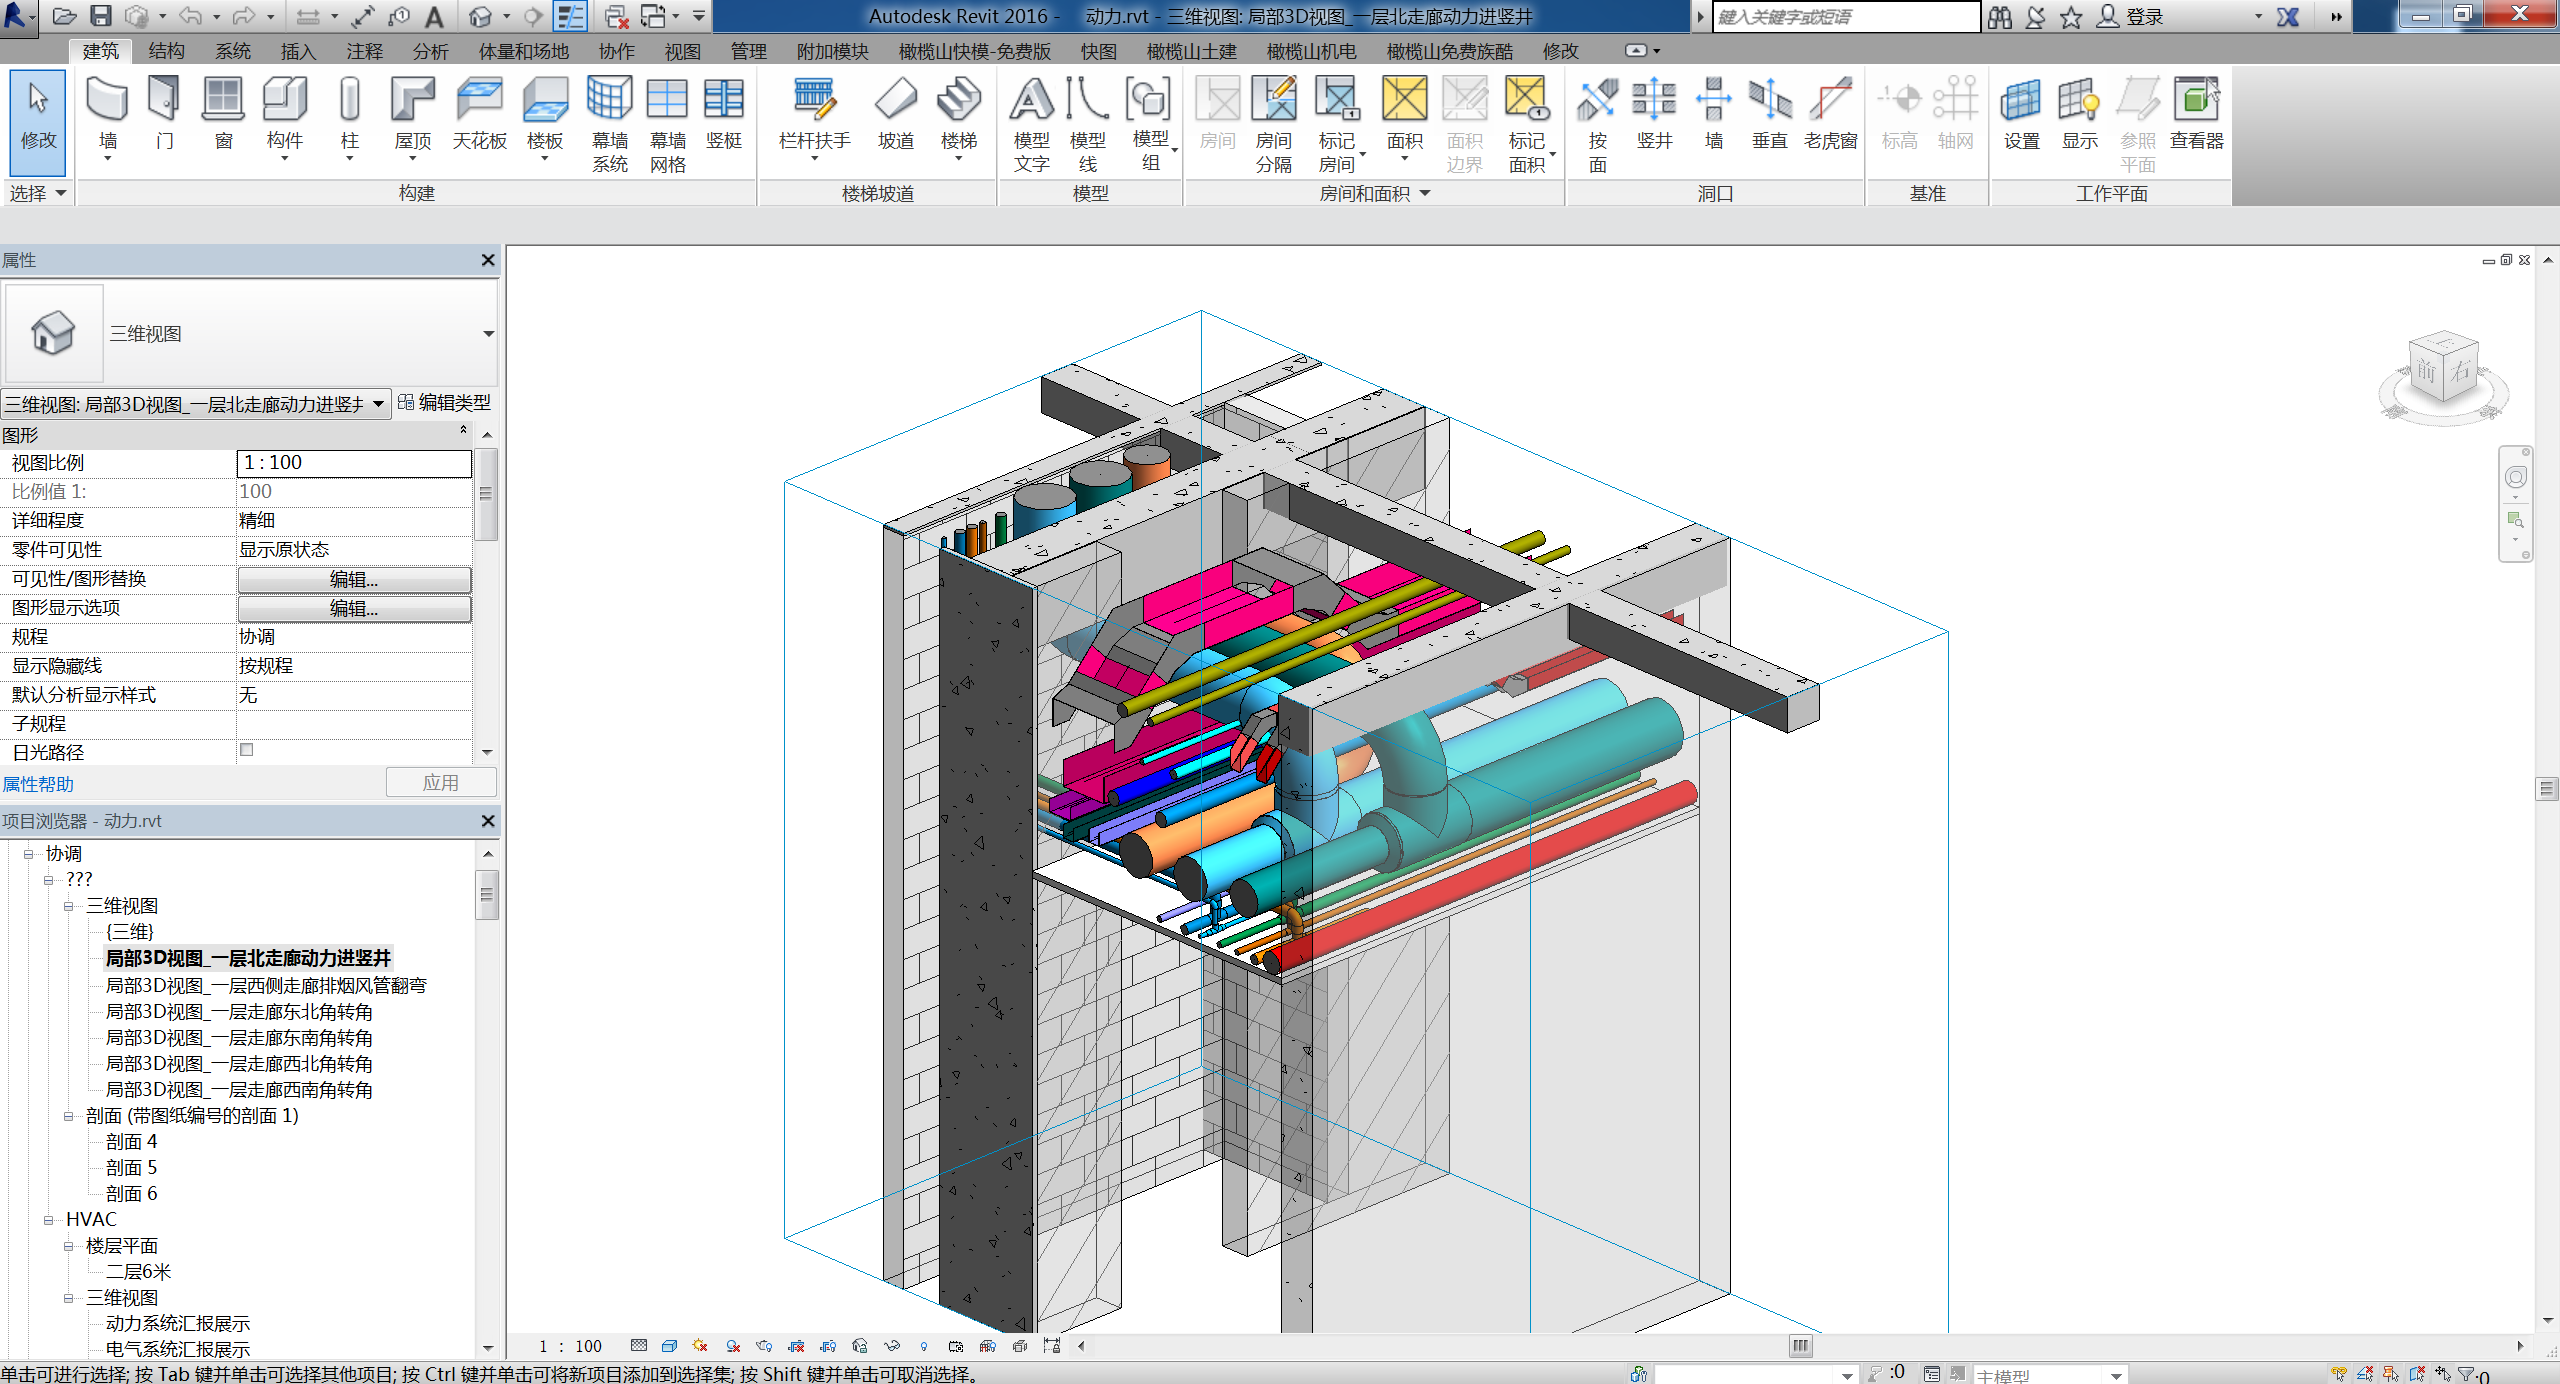The height and width of the screenshot is (1384, 2560).
Task: Click the 编辑 button for 可见性/图形替换
Action: coord(354,579)
